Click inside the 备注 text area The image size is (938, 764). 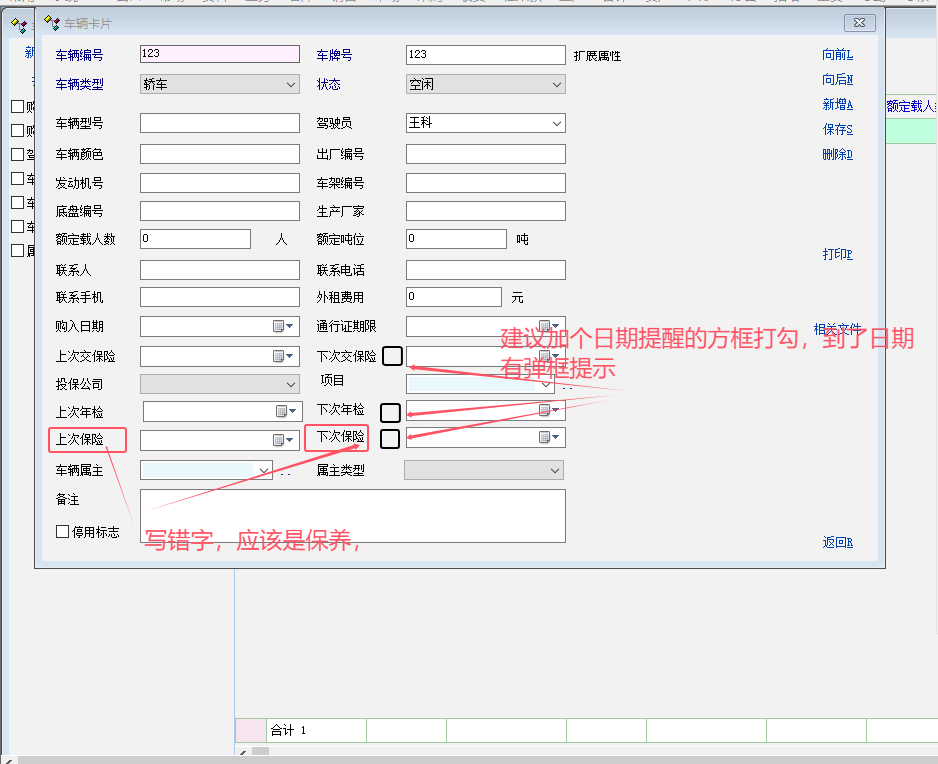point(352,514)
